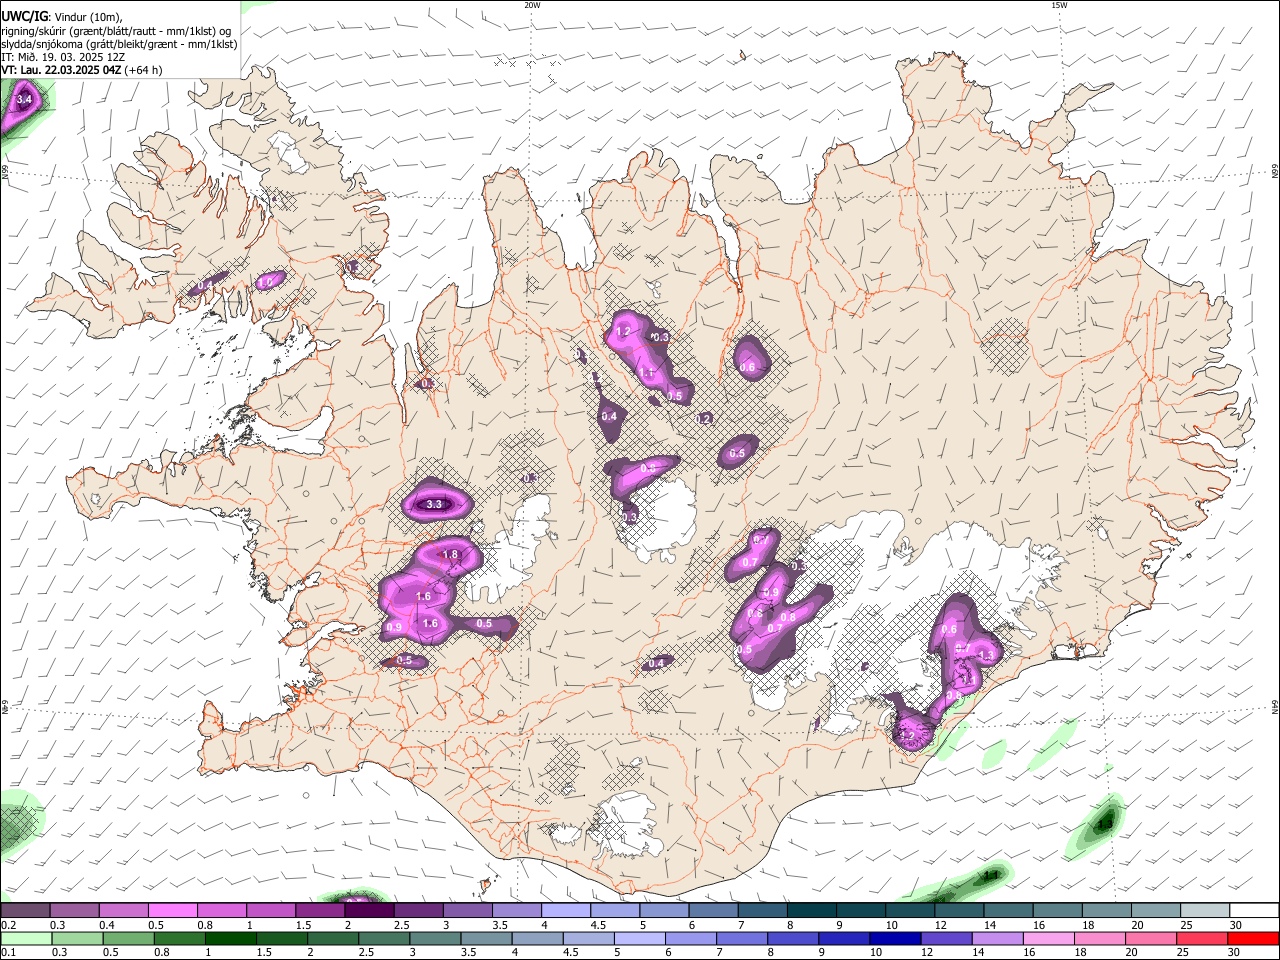Click the '0.1' label on the rain scale
Viewport: 1280px width, 960px height.
tap(9, 952)
